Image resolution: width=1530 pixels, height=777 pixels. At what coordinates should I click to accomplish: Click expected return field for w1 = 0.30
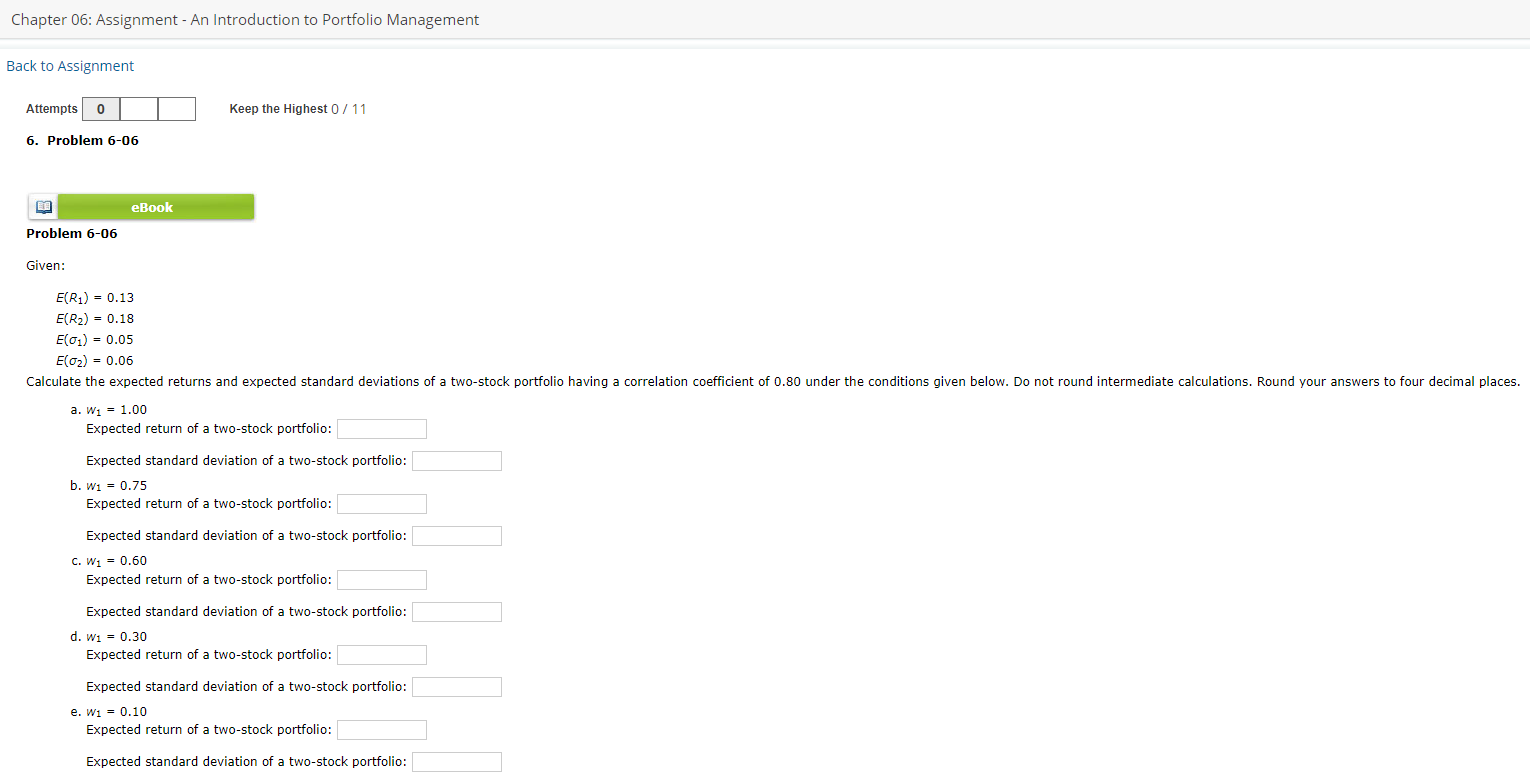point(381,654)
